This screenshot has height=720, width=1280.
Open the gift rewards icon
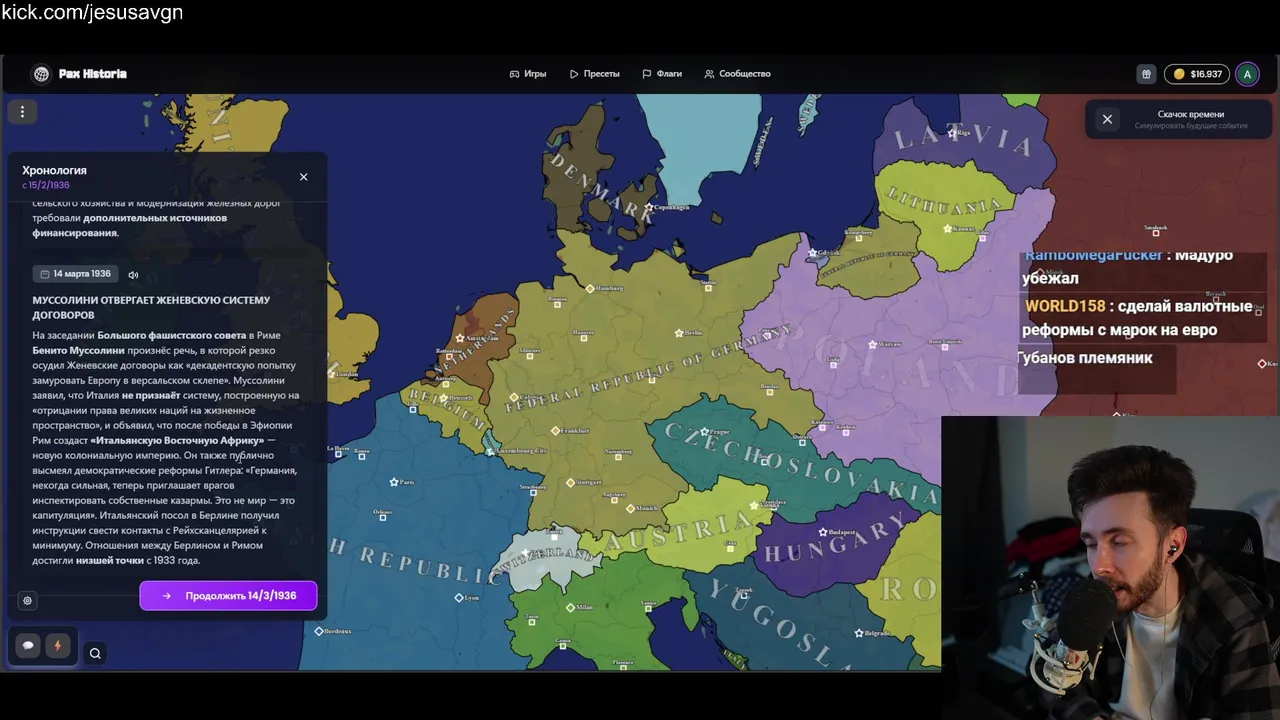tap(1146, 74)
